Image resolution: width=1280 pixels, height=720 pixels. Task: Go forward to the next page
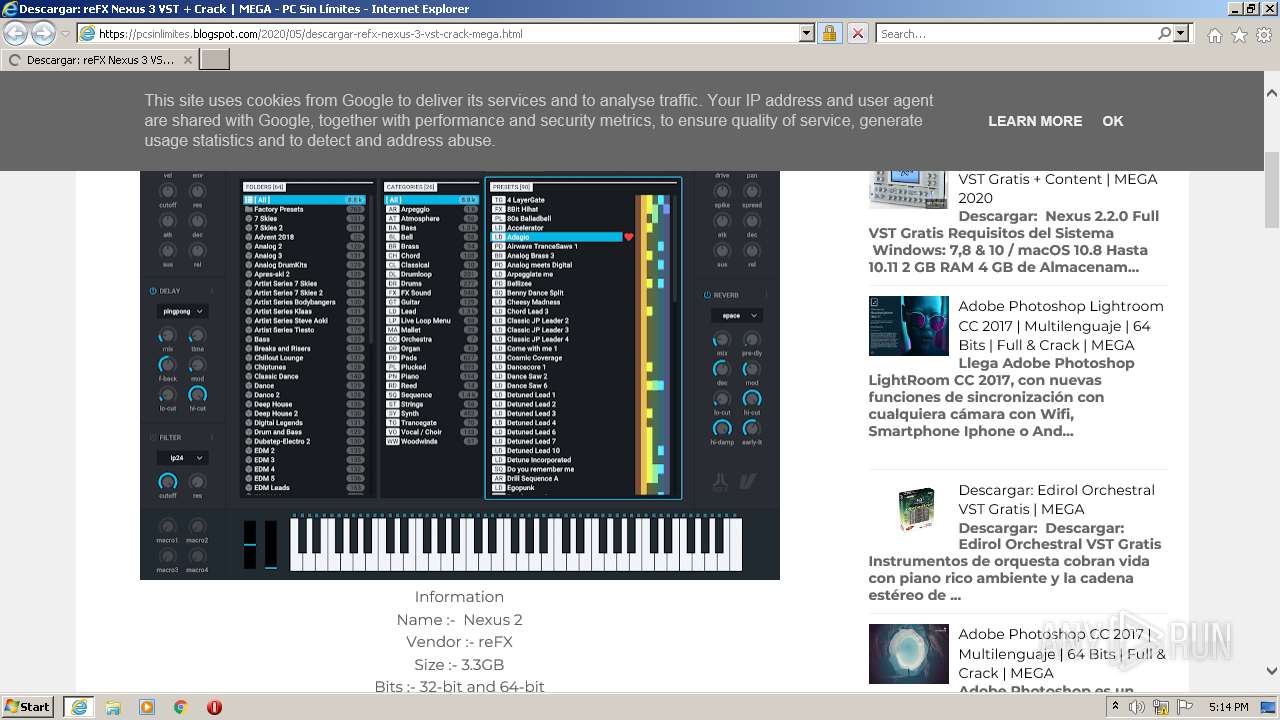[x=43, y=34]
